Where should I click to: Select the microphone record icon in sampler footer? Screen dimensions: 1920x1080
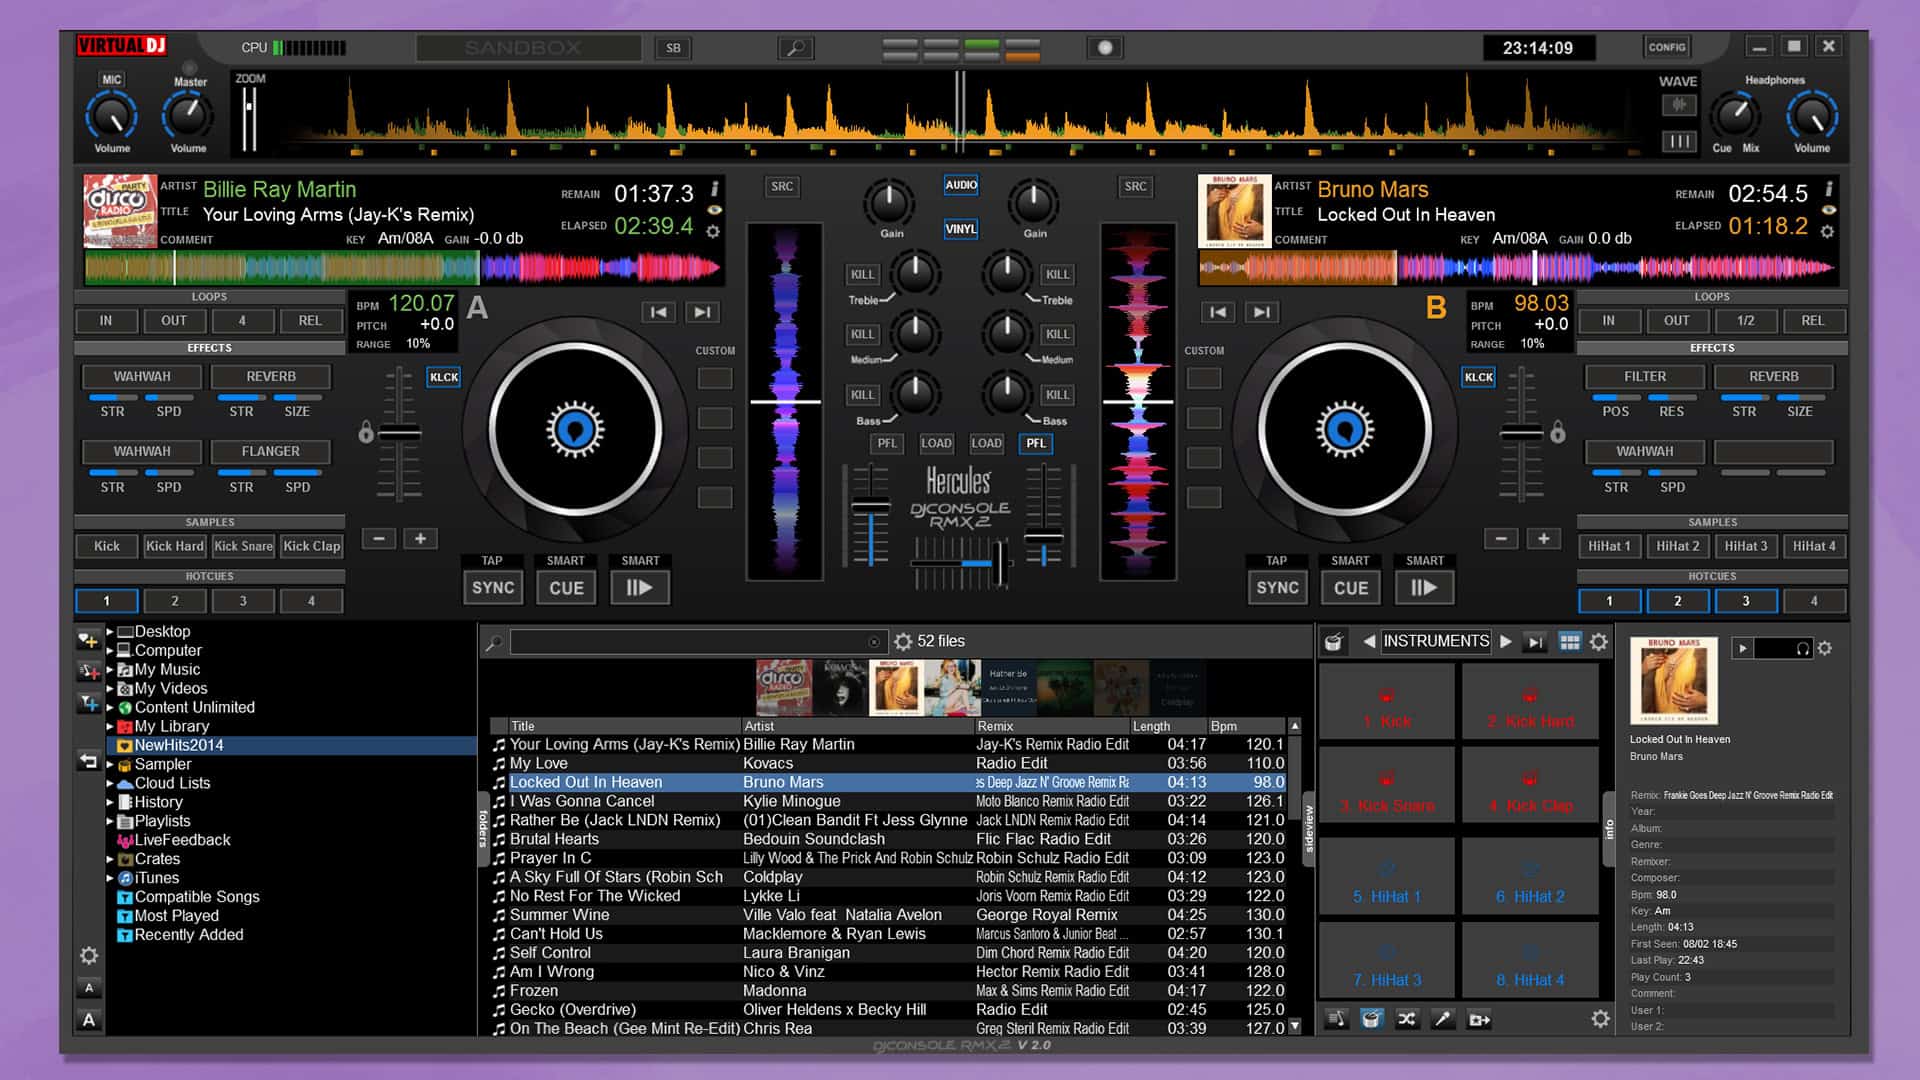[x=1443, y=1018]
